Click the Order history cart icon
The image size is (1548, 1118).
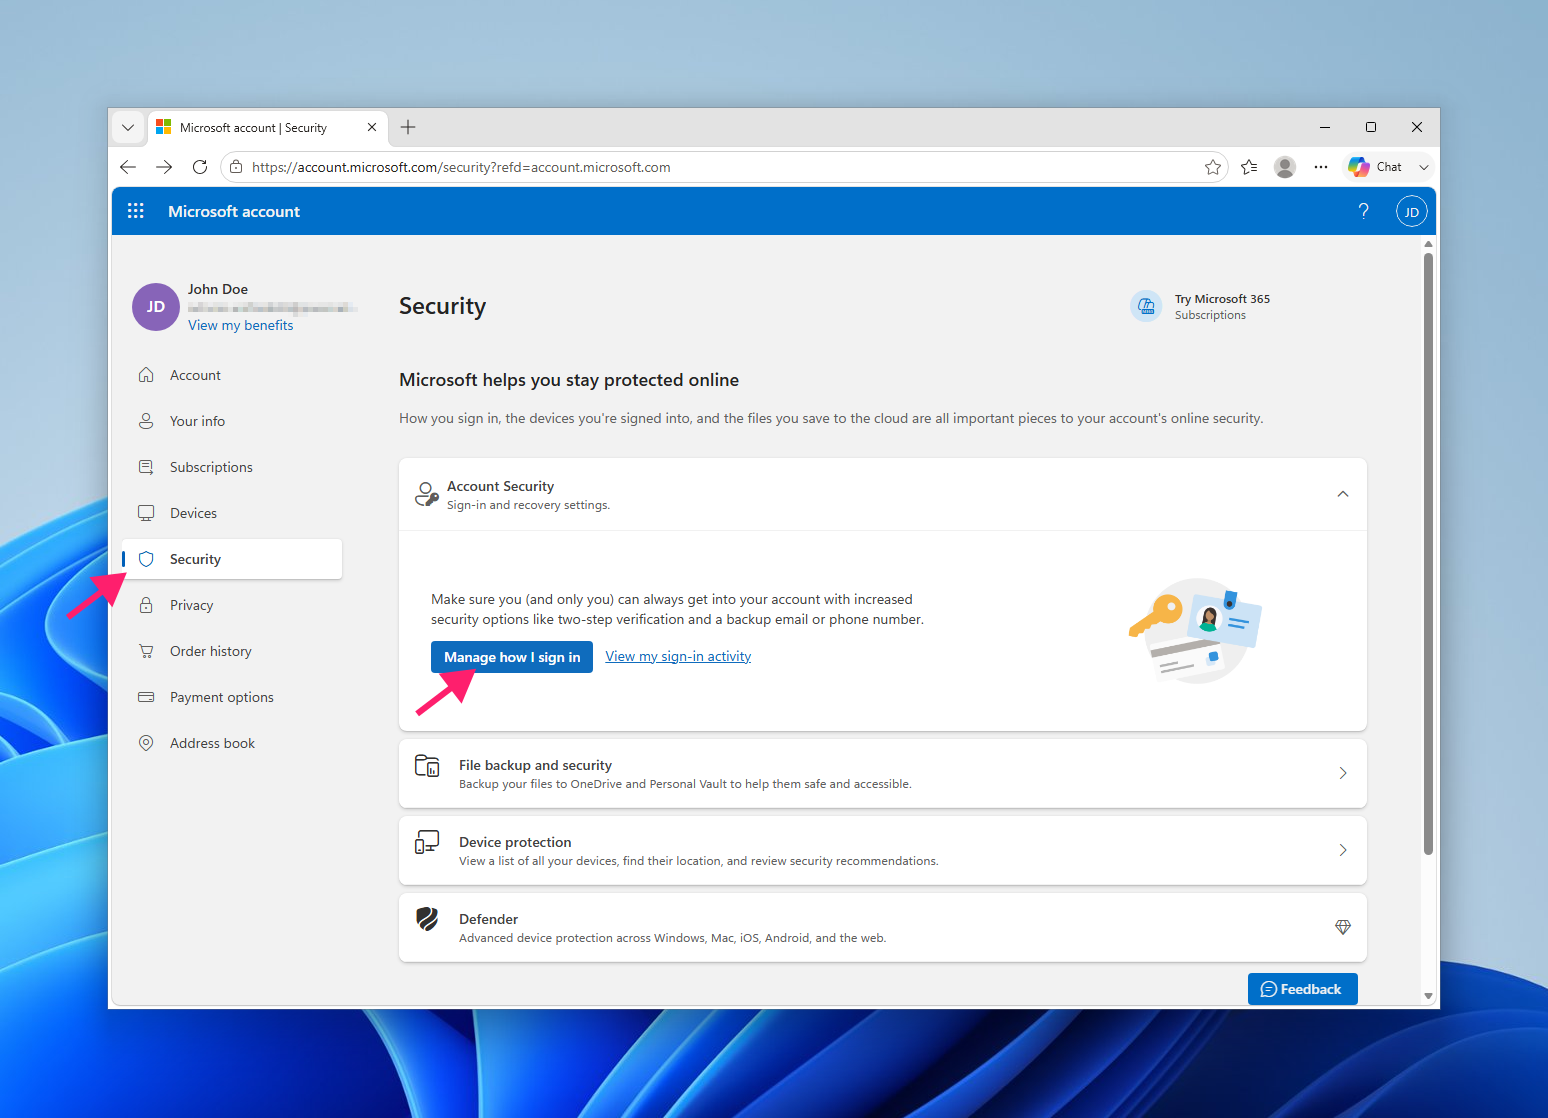coord(146,651)
